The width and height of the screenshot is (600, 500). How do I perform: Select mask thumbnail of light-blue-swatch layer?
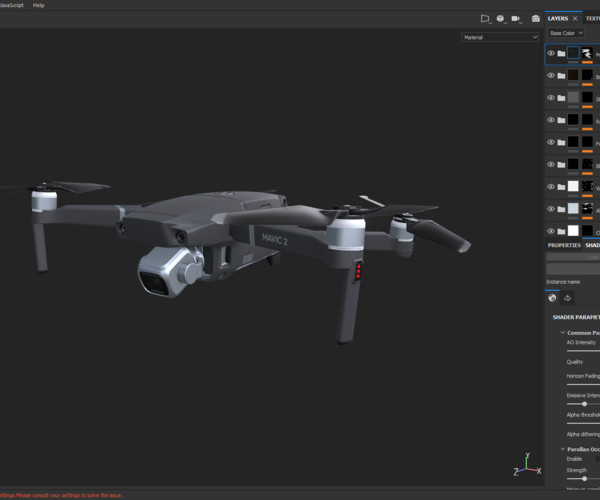587,208
